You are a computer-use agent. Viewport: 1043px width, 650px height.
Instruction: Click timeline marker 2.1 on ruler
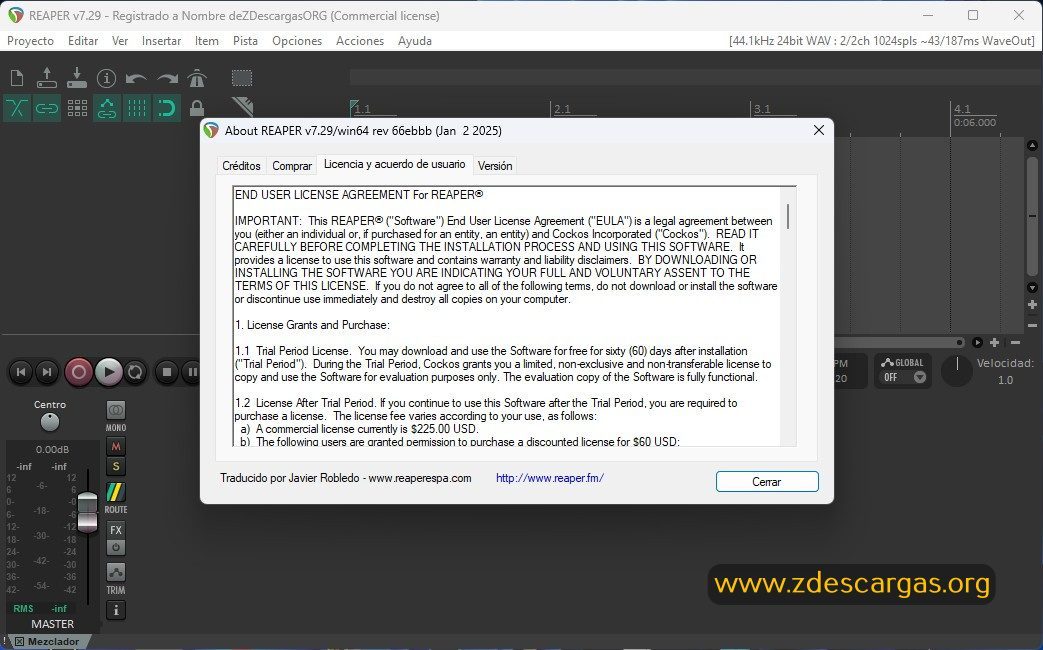click(562, 109)
